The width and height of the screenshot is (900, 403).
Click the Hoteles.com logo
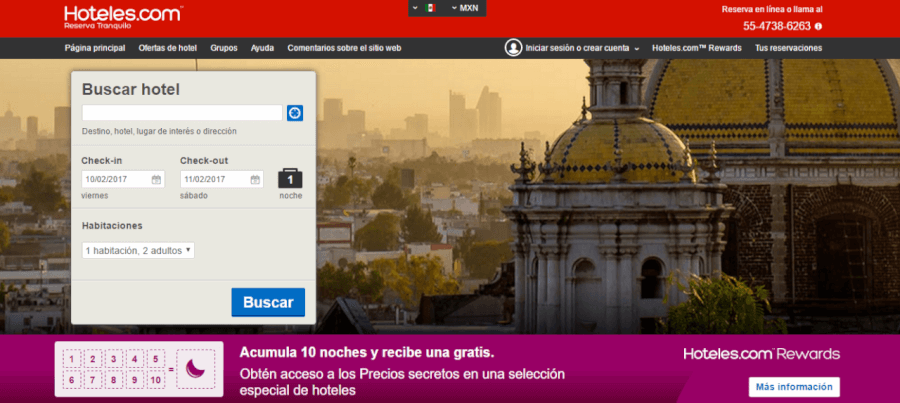point(123,18)
